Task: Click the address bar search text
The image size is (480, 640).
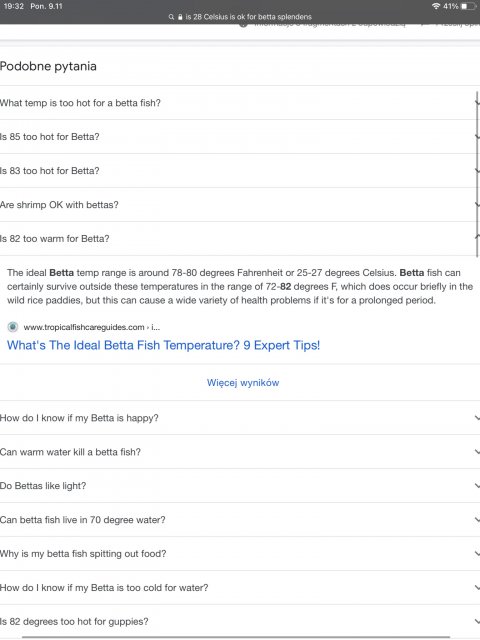Action: tap(249, 17)
